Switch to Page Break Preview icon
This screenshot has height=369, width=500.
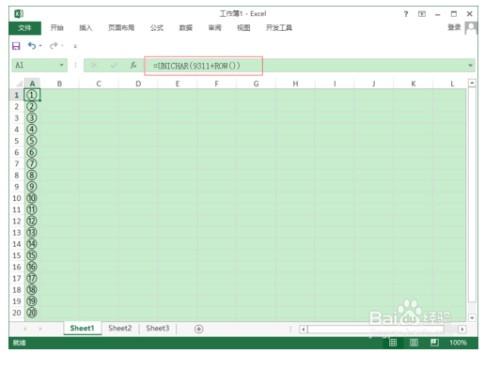pyautogui.click(x=434, y=342)
